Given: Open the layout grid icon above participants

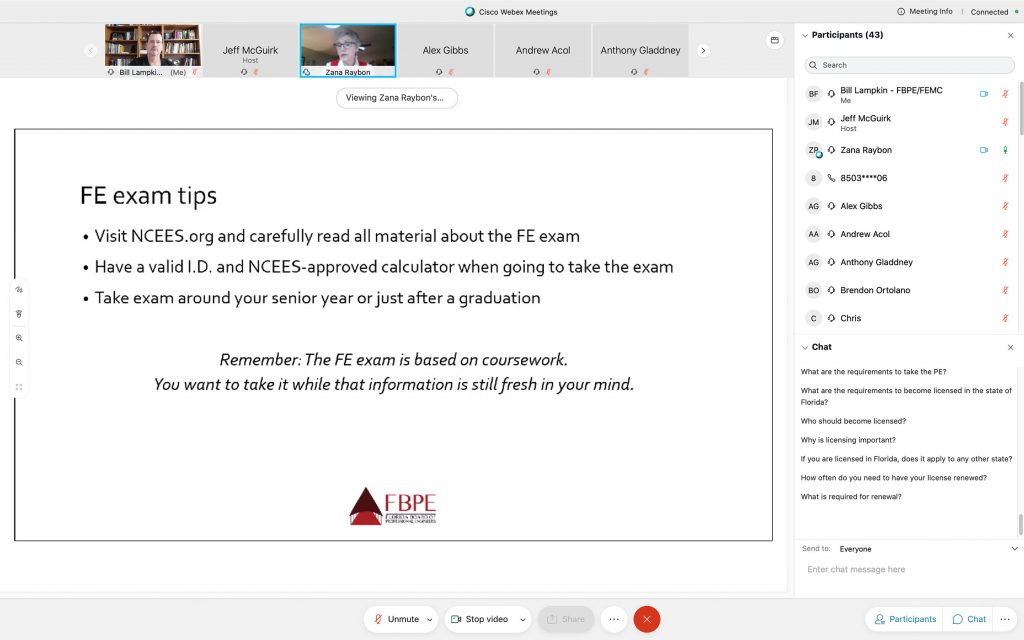Looking at the screenshot, I should 774,41.
